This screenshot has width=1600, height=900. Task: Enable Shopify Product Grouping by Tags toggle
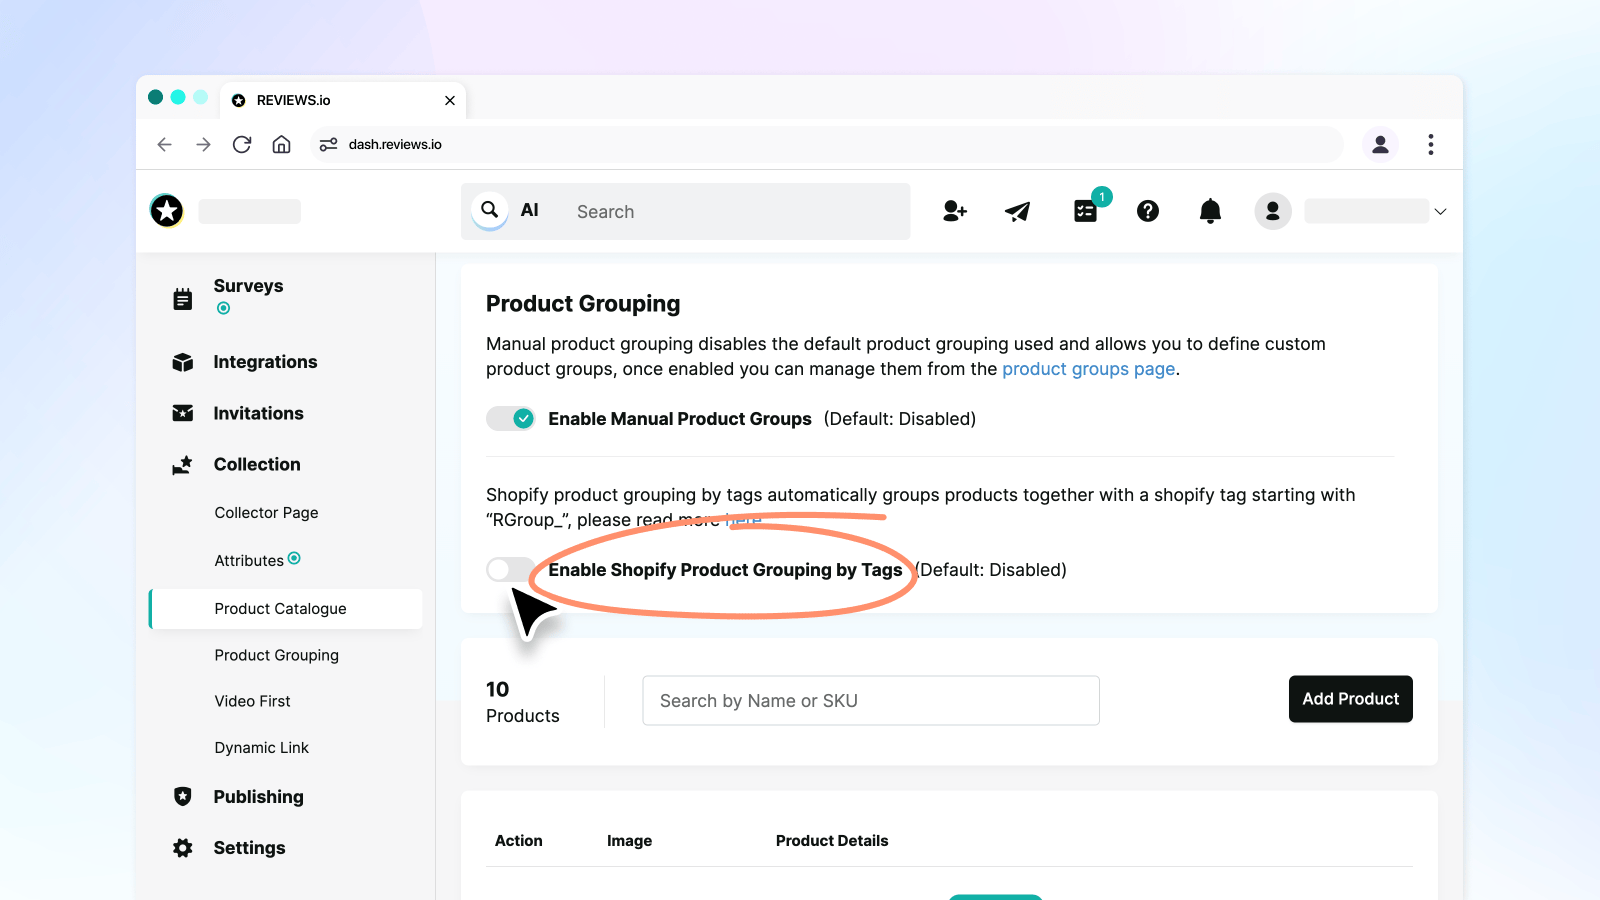[x=510, y=570]
